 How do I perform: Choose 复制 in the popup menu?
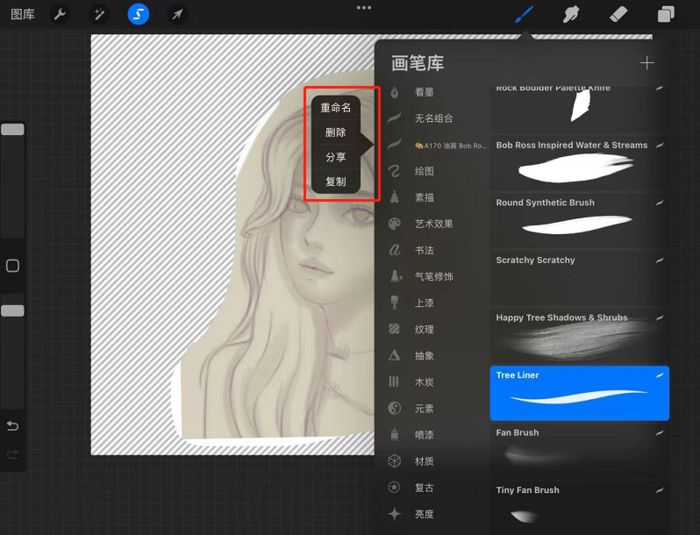(336, 182)
